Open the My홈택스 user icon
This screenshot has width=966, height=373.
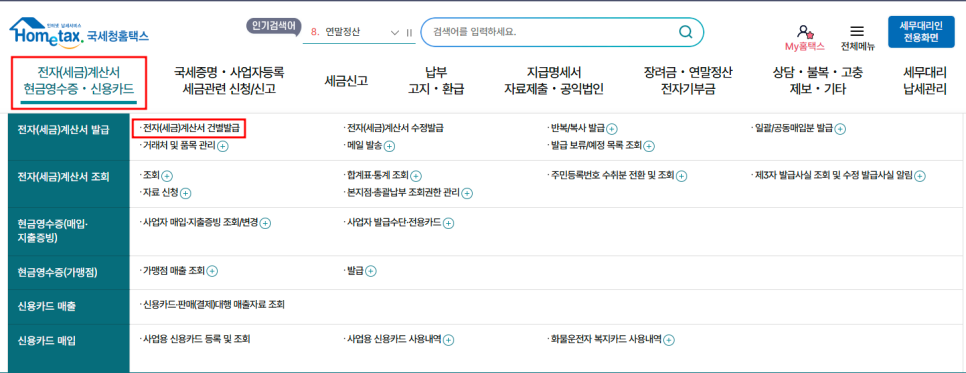(804, 31)
